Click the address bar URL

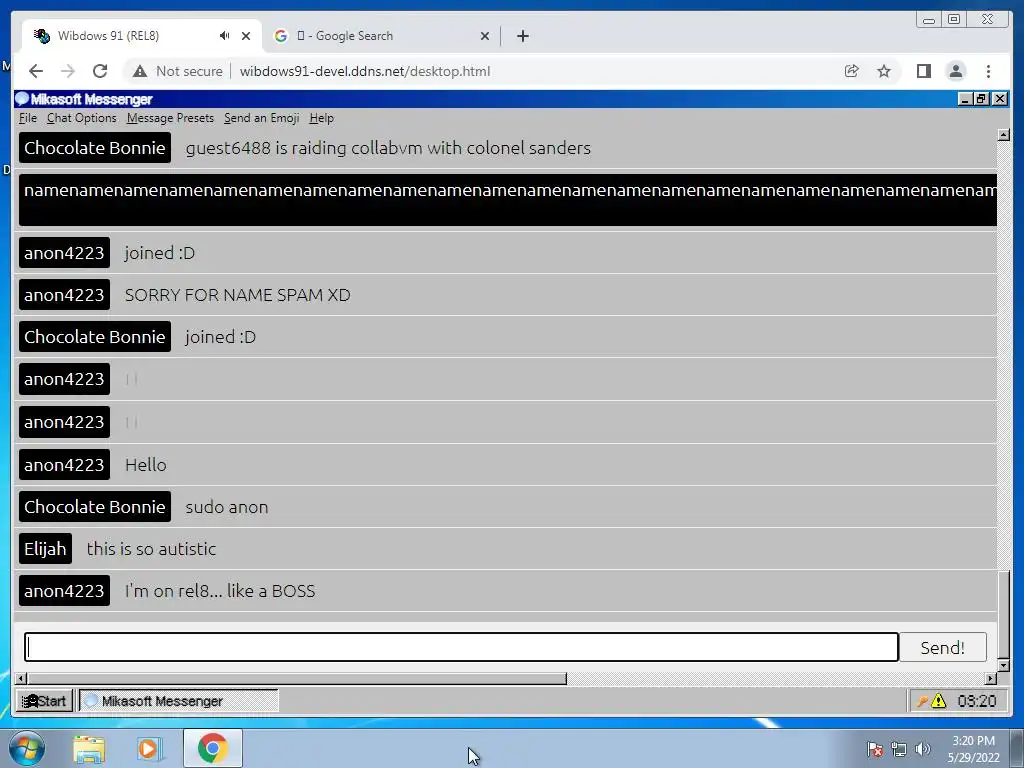point(364,71)
